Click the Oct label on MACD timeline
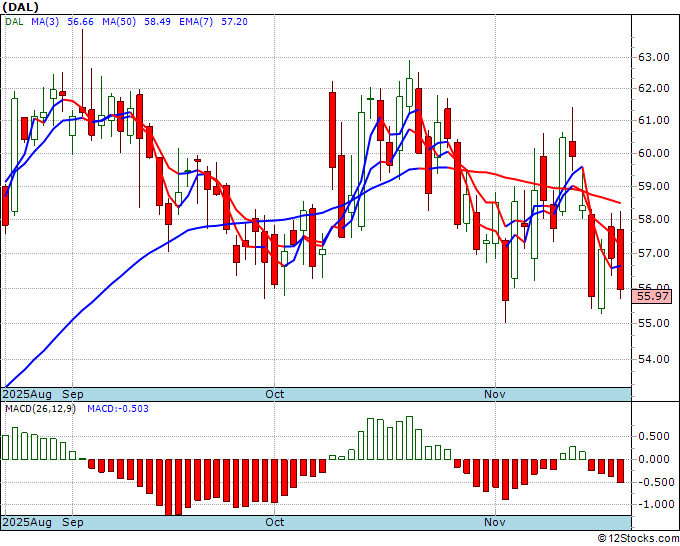The height and width of the screenshot is (546, 680). (275, 522)
